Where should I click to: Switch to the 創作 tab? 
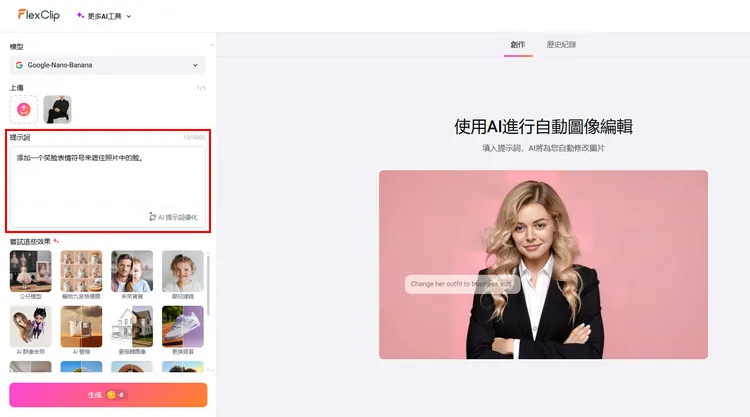click(518, 45)
